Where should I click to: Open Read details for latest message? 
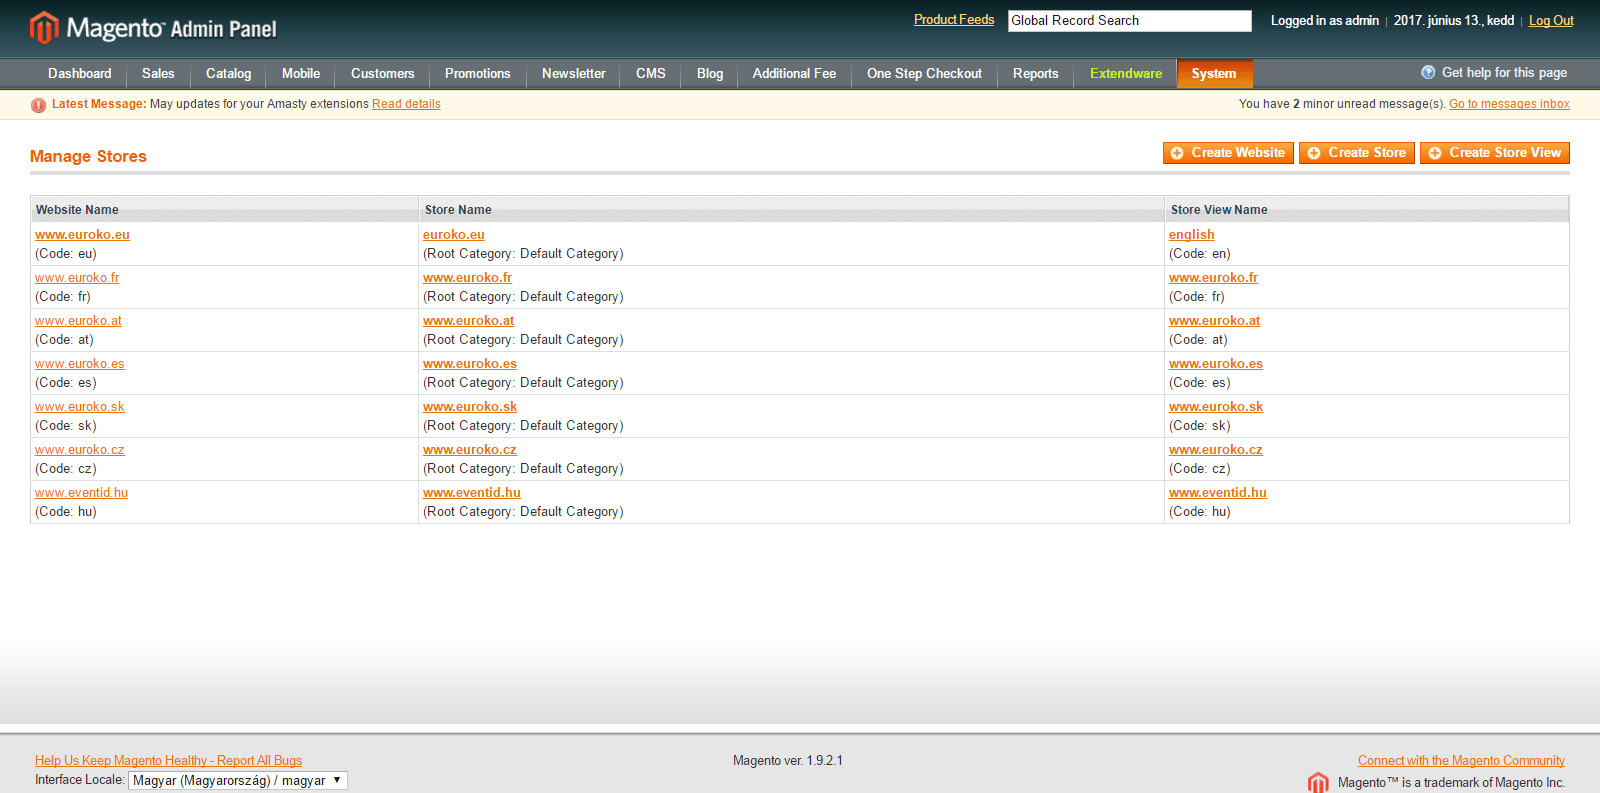[406, 104]
